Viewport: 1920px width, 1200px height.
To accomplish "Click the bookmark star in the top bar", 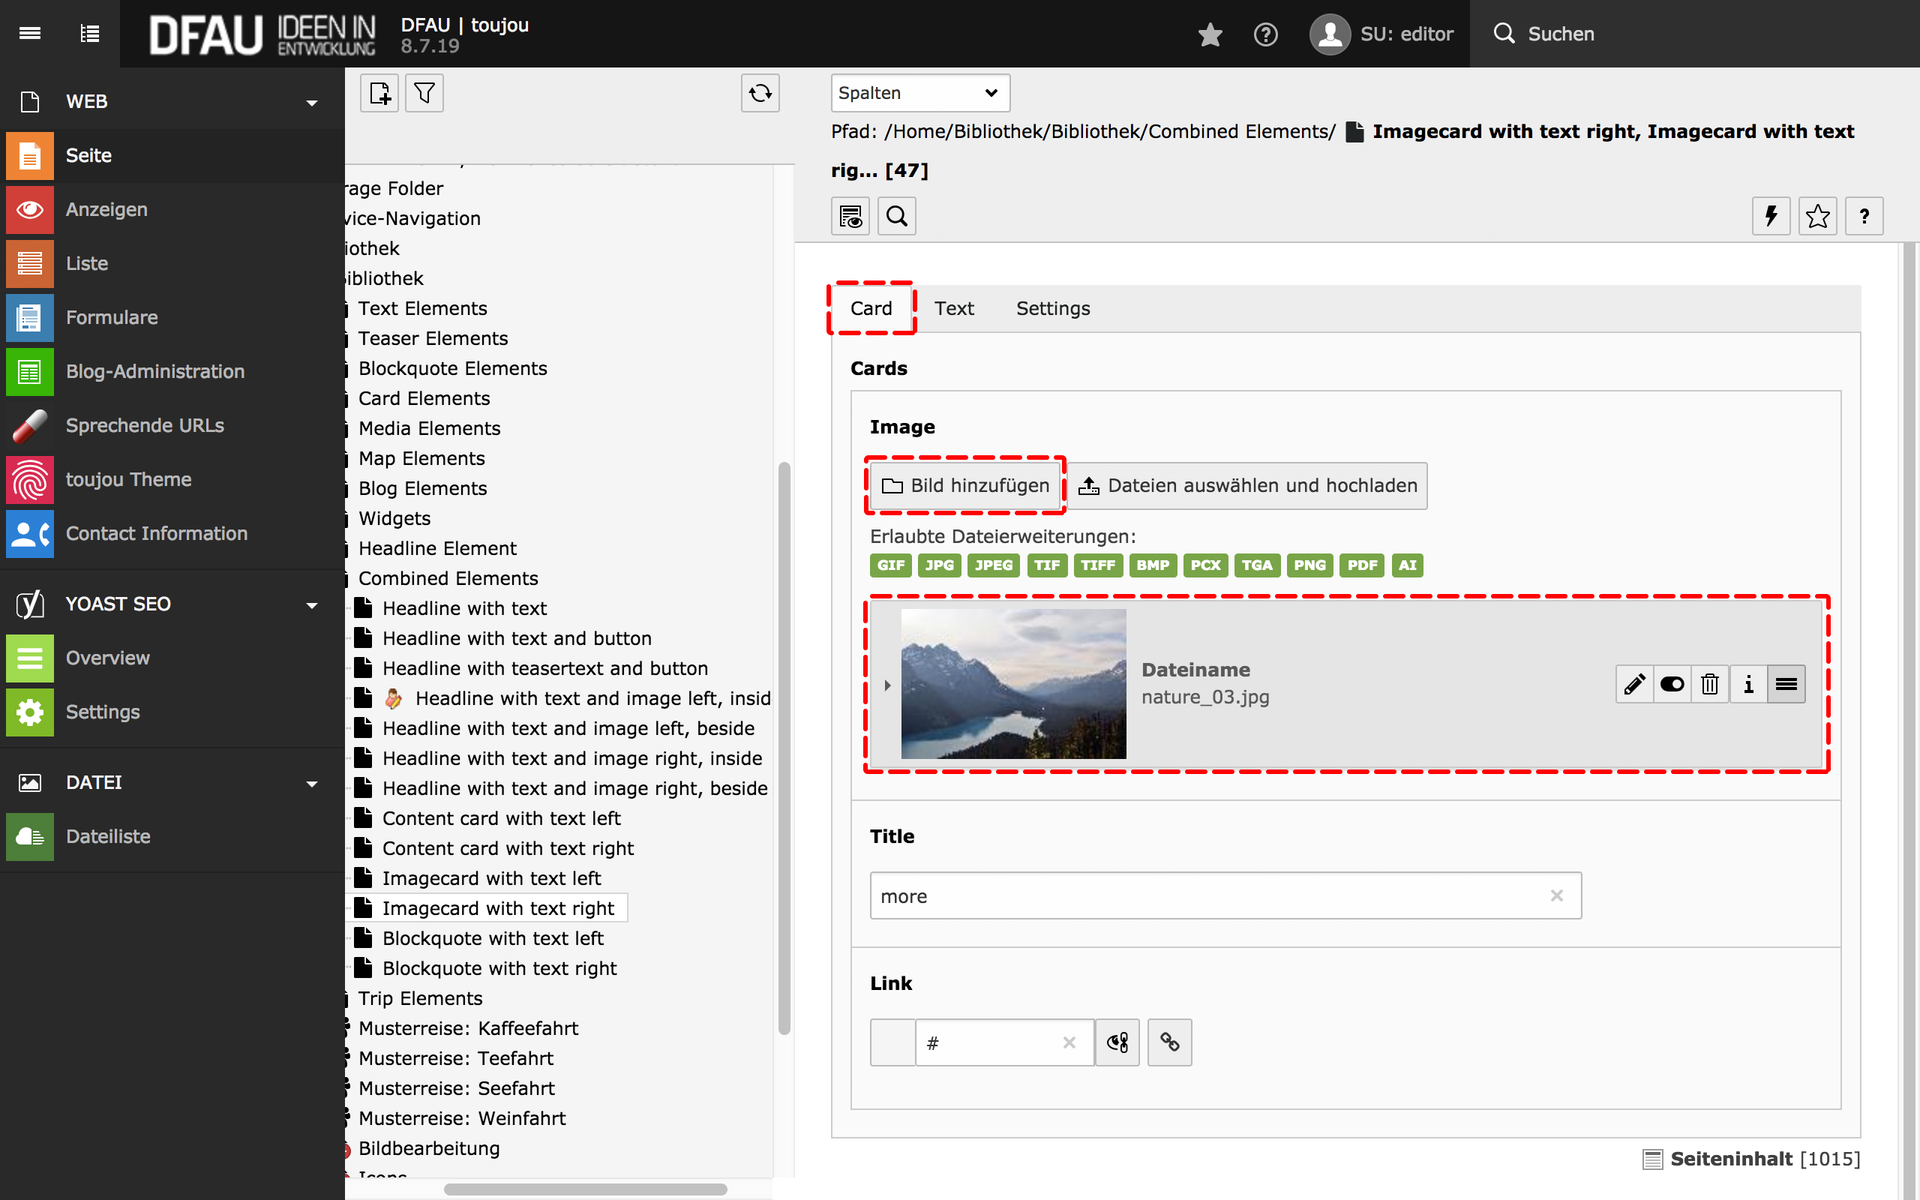I will (1210, 35).
